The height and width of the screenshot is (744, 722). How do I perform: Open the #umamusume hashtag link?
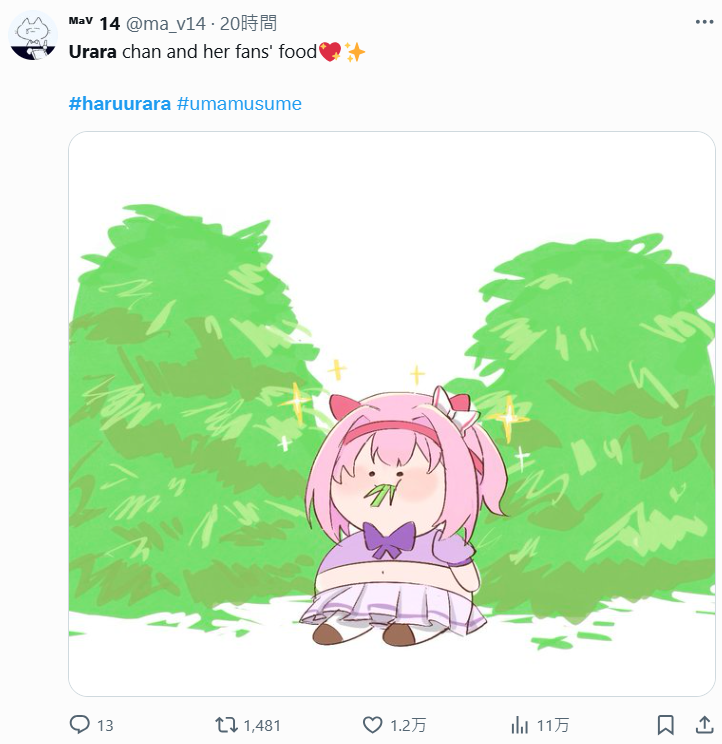[239, 103]
